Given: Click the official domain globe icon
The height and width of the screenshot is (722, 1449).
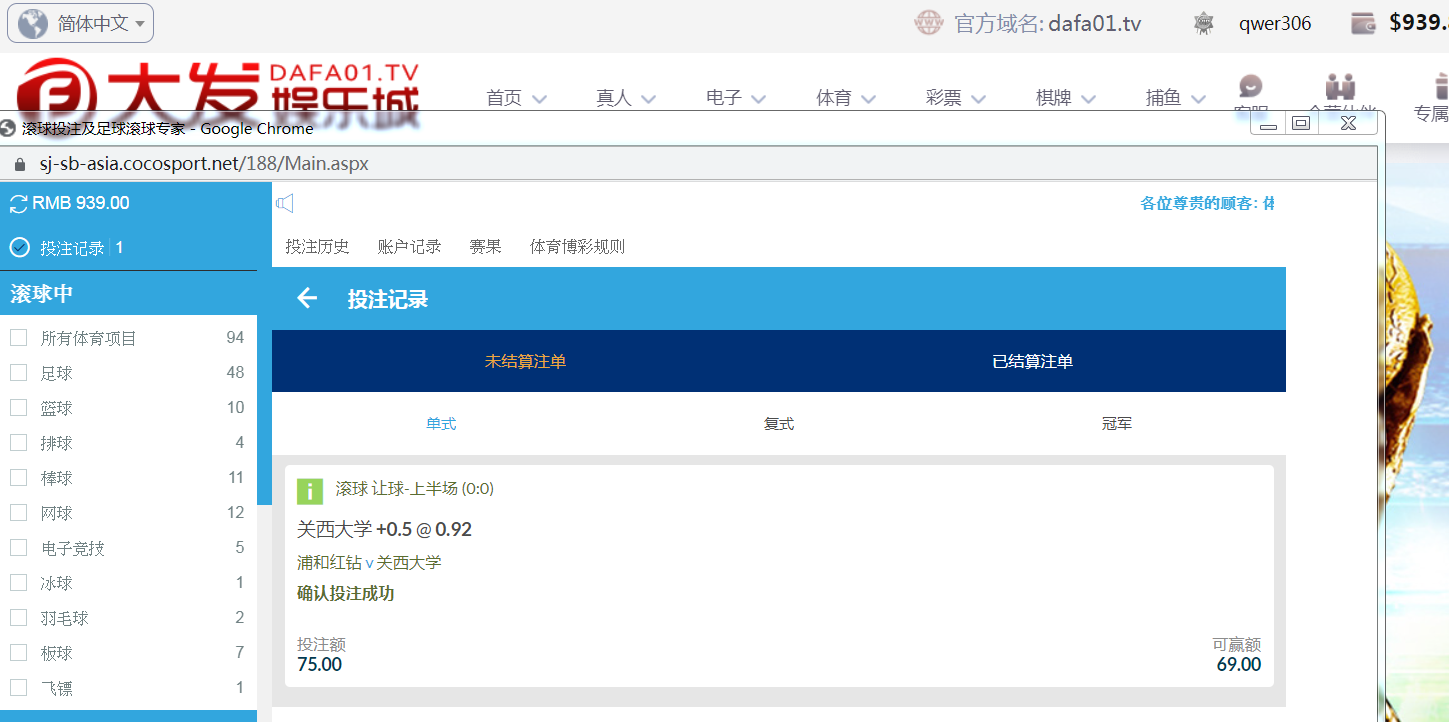Looking at the screenshot, I should 929,23.
